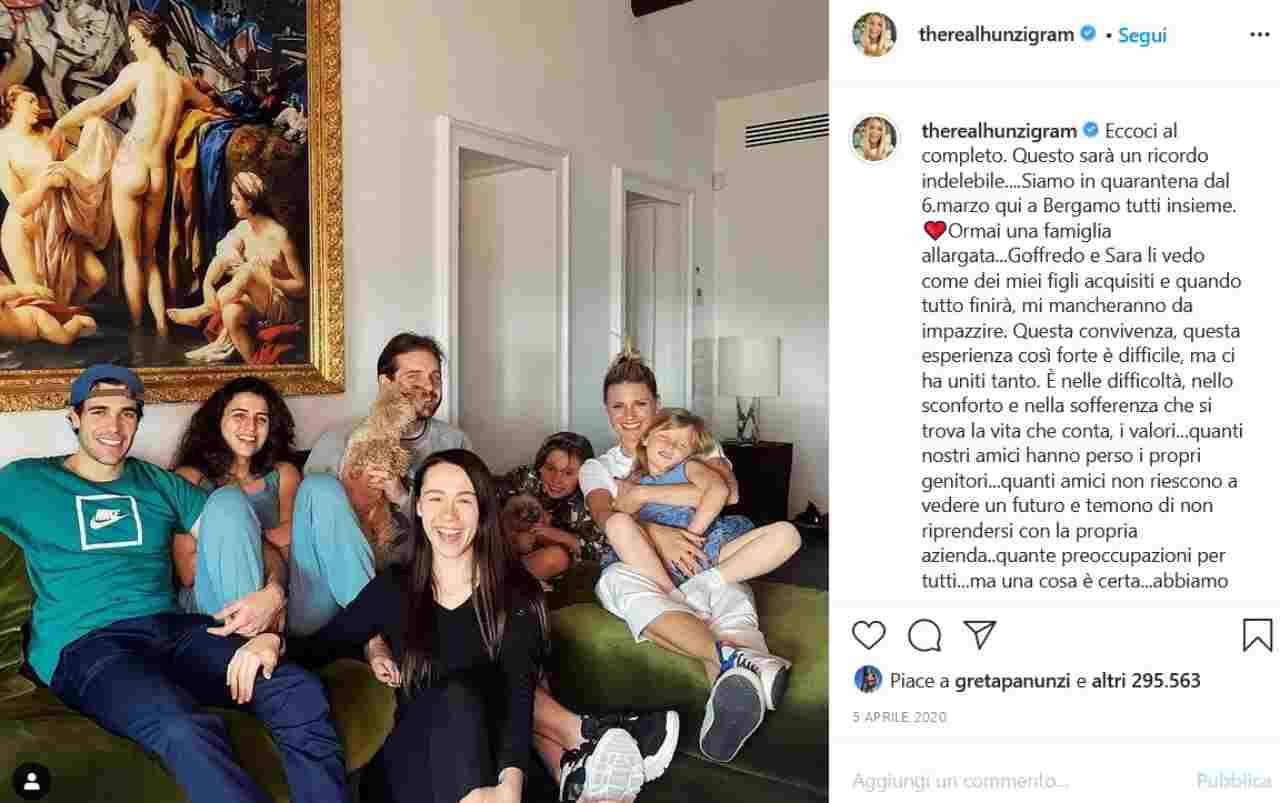1280x803 pixels.
Task: Open therealhunzigram username in caption
Action: (999, 131)
